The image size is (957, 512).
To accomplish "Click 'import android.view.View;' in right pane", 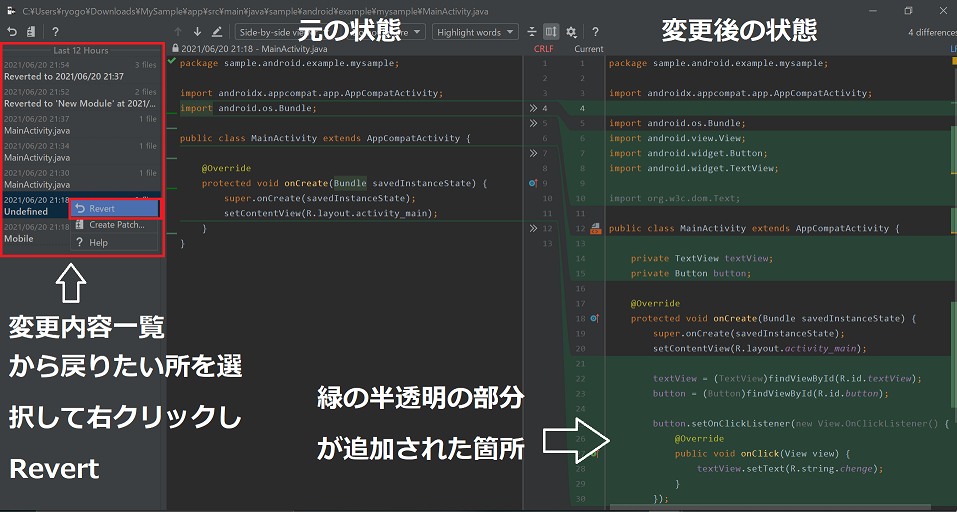I will click(677, 138).
